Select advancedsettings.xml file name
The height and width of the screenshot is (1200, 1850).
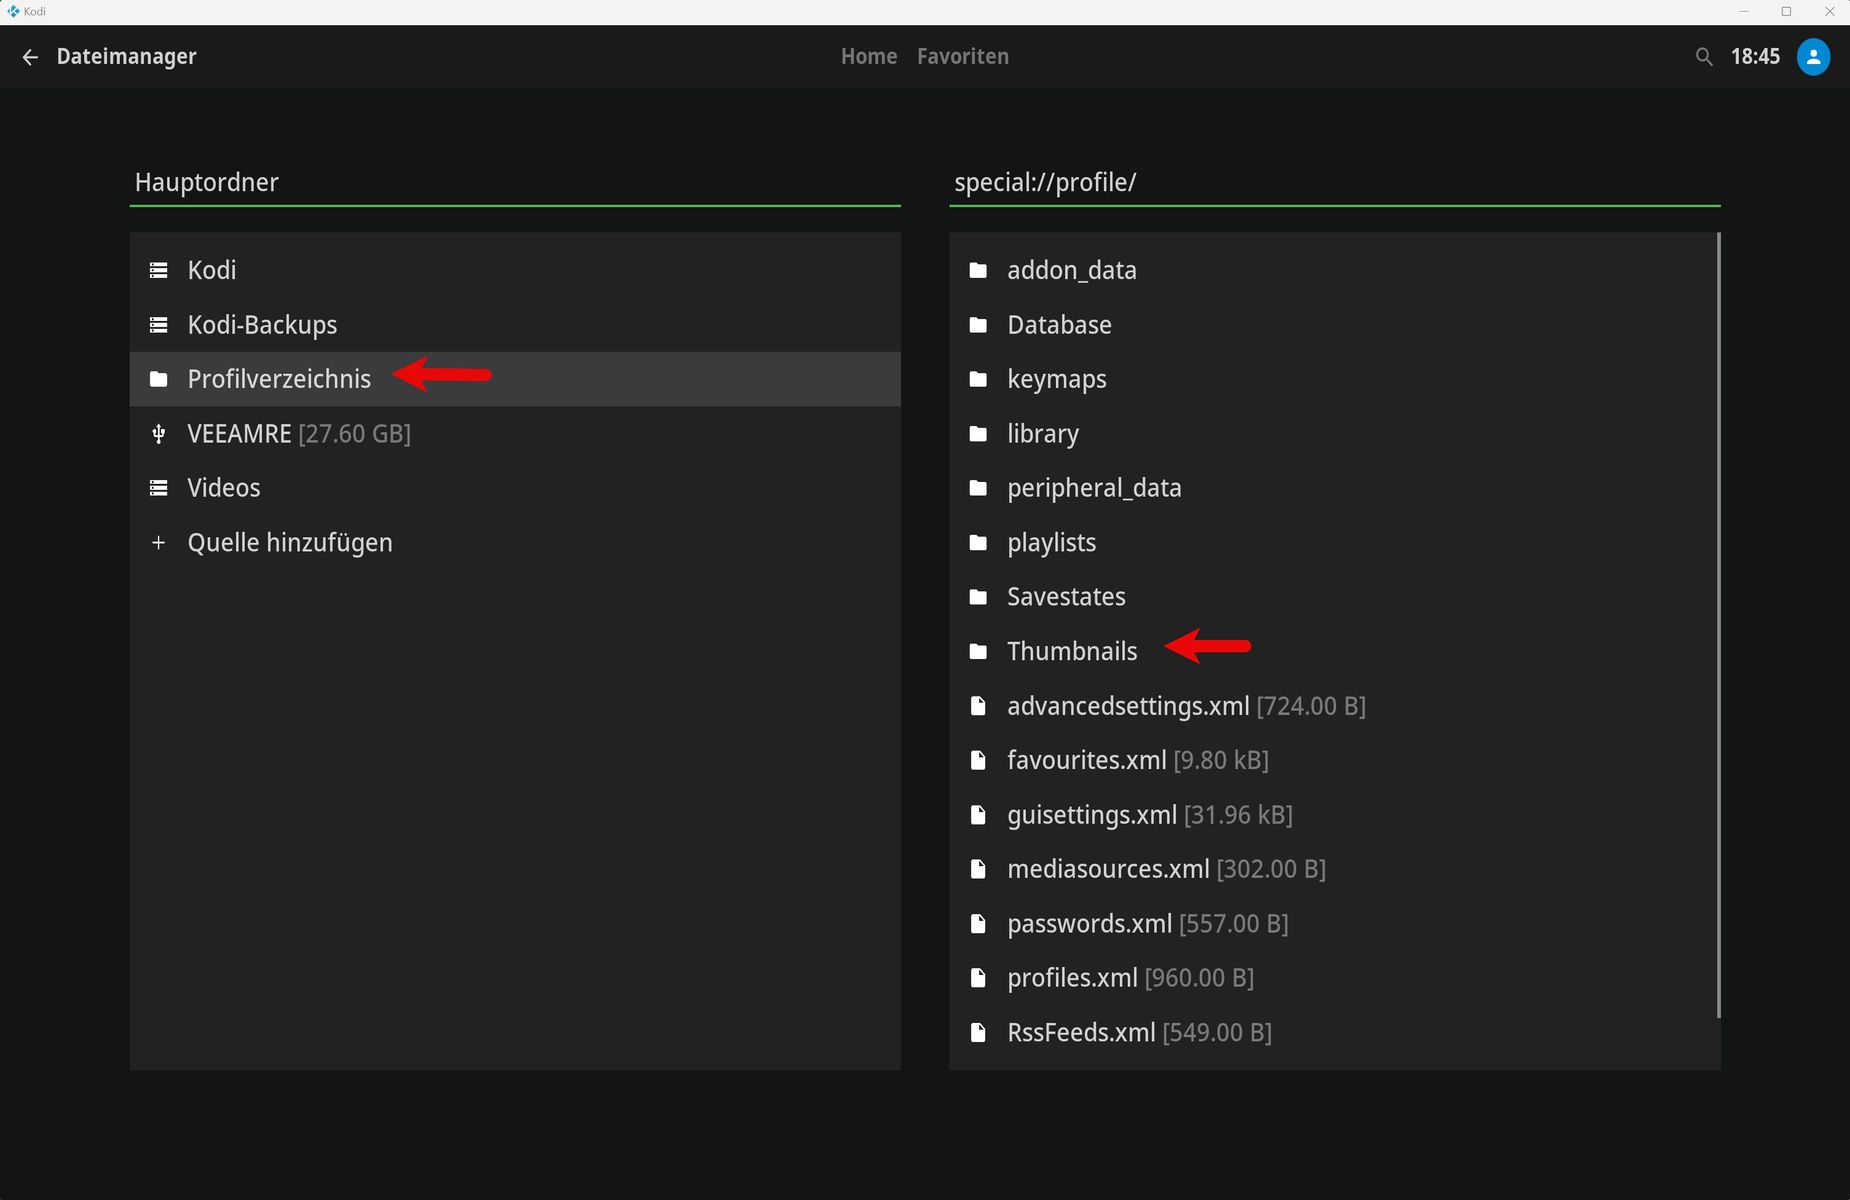(x=1128, y=706)
